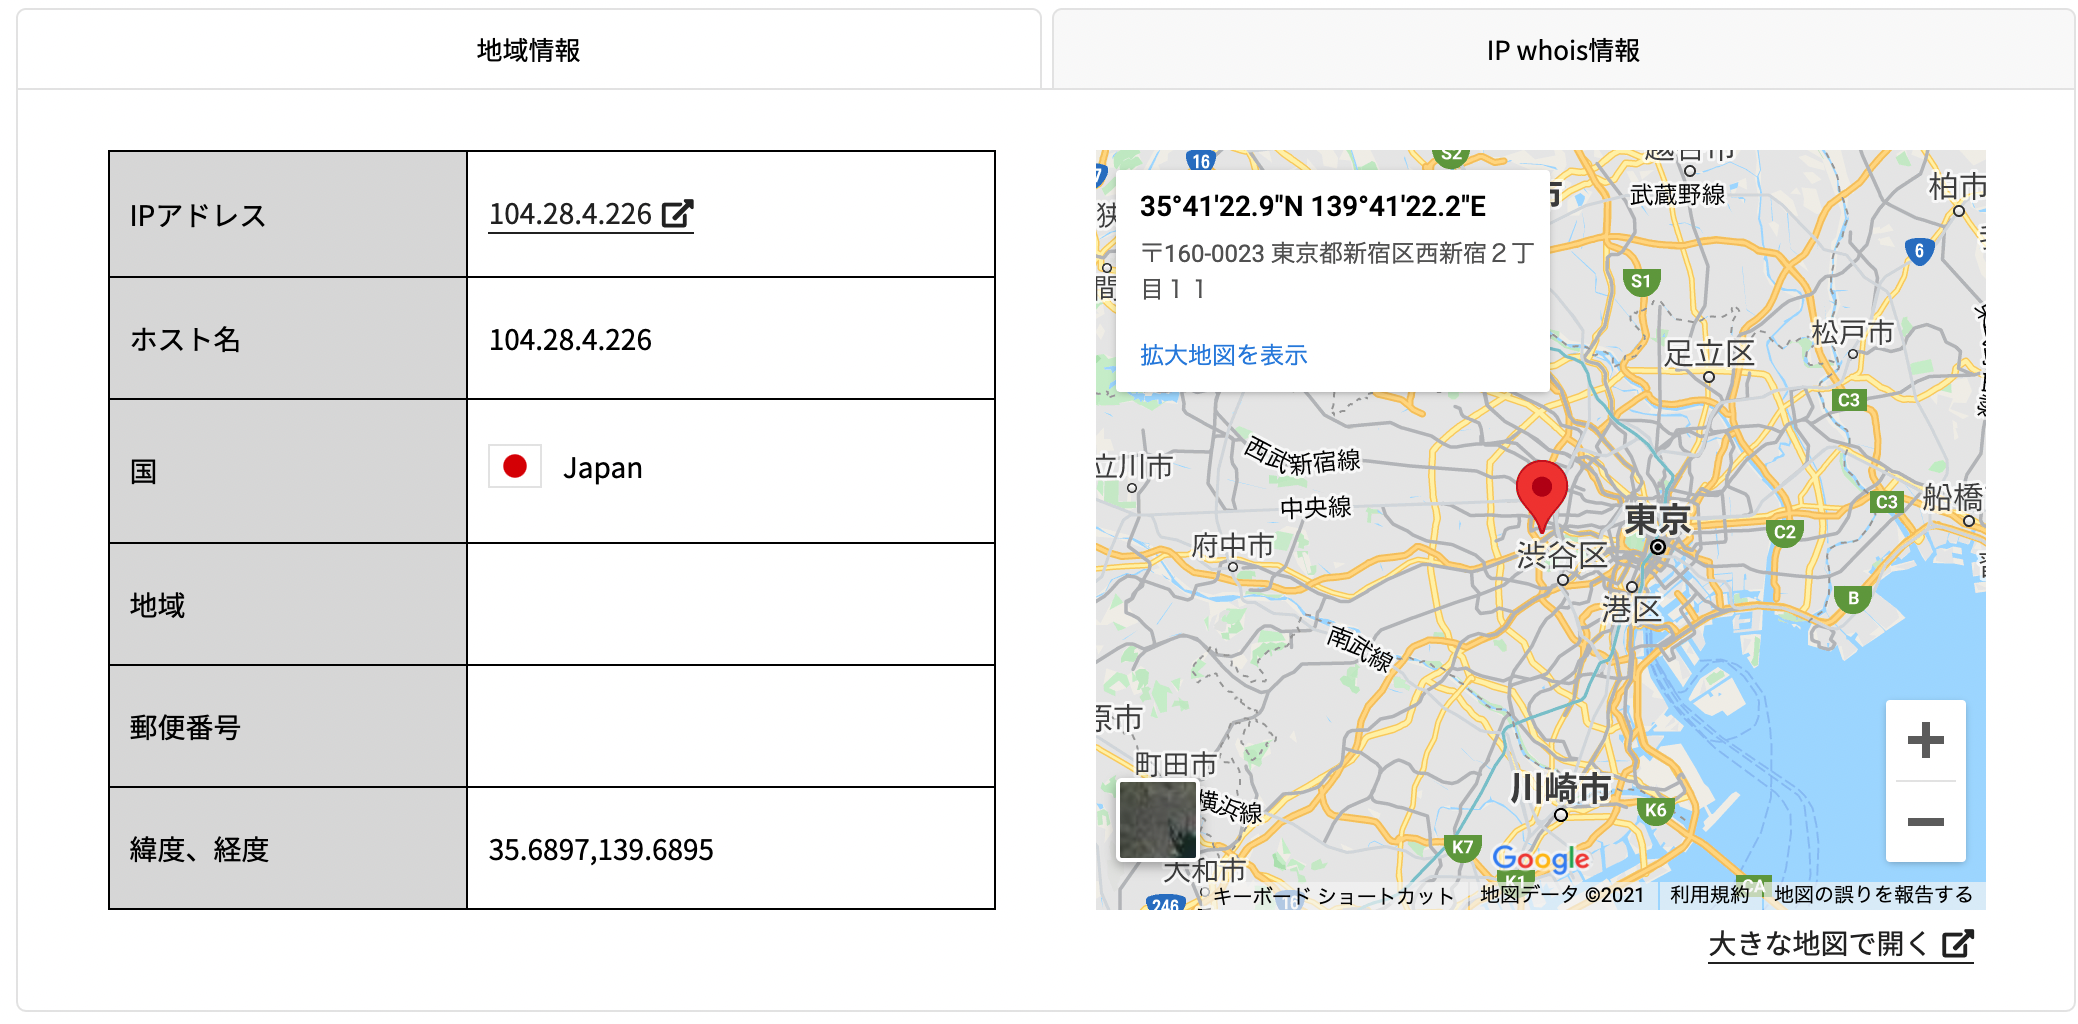Click the 東京 label on the map
2078x1024 pixels.
coord(1656,519)
